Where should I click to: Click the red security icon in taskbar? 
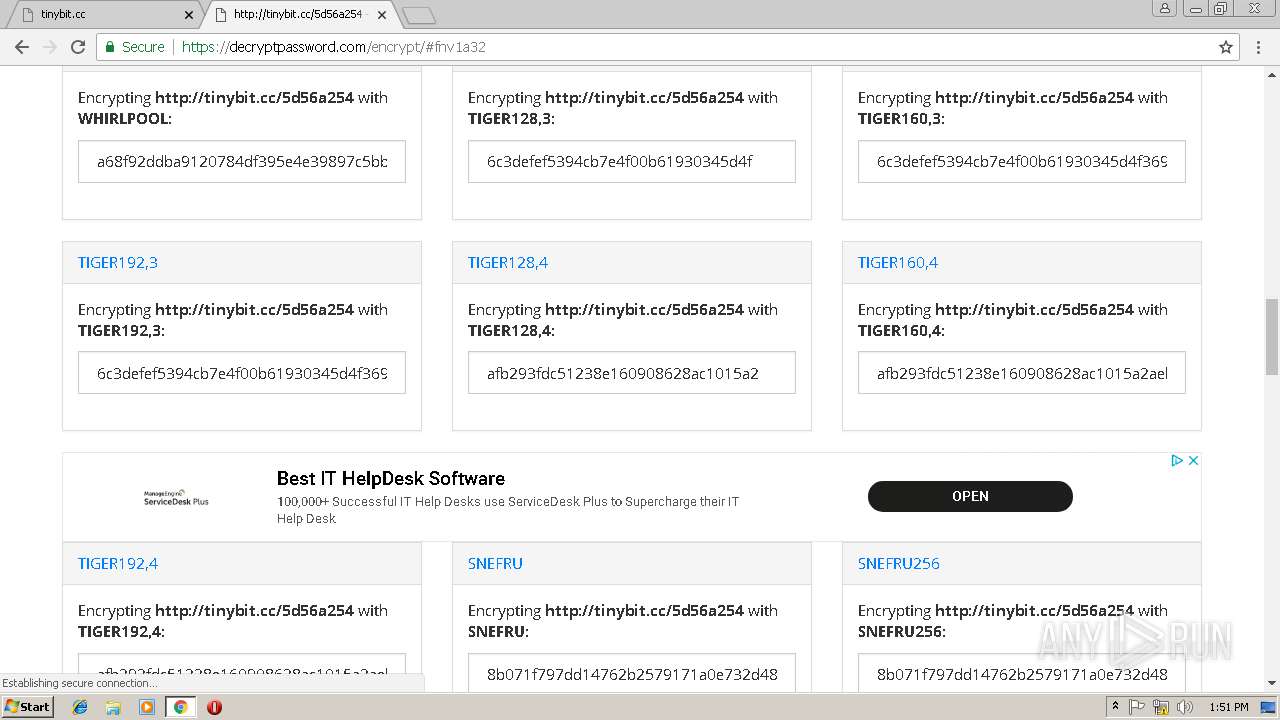(x=214, y=707)
